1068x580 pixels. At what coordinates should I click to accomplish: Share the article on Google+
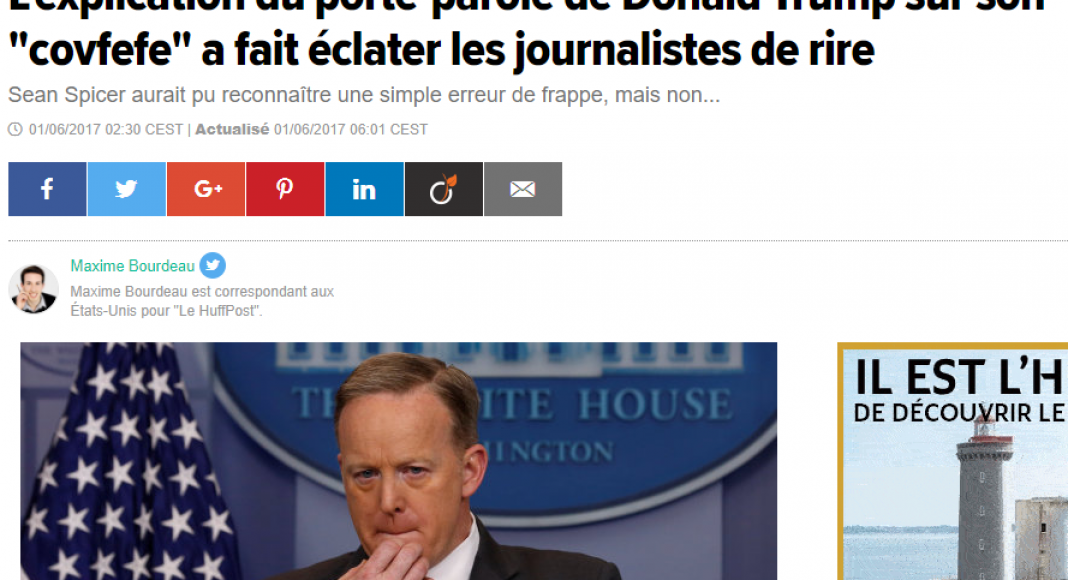click(206, 189)
